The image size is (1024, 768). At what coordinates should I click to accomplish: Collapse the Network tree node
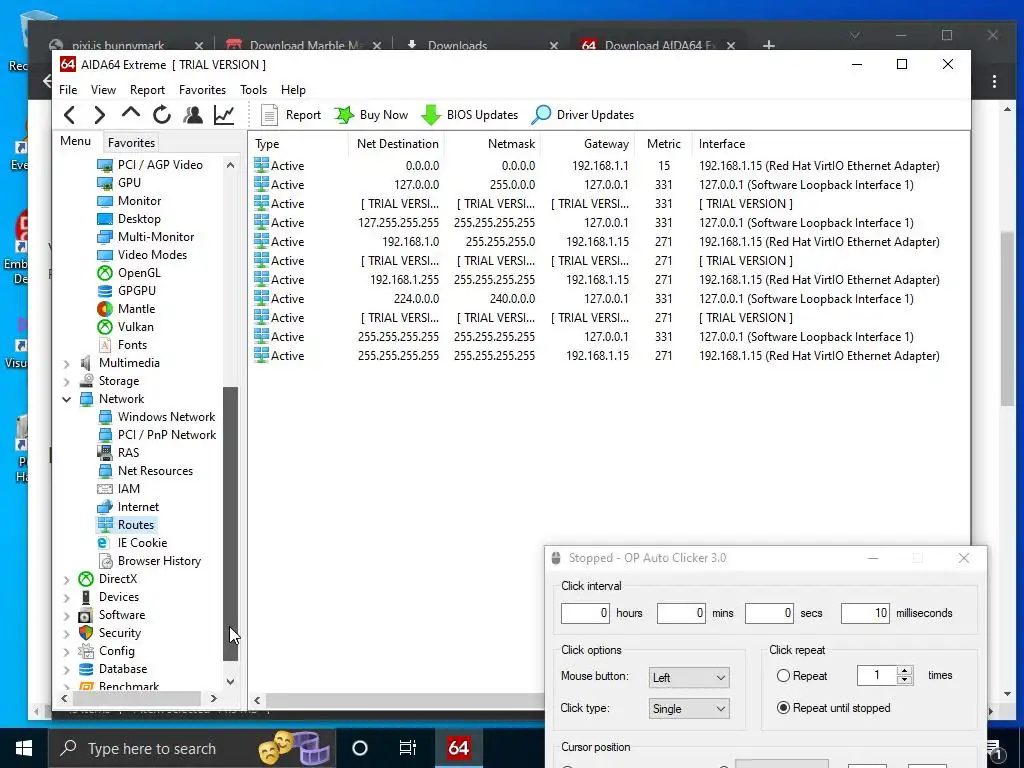(66, 399)
